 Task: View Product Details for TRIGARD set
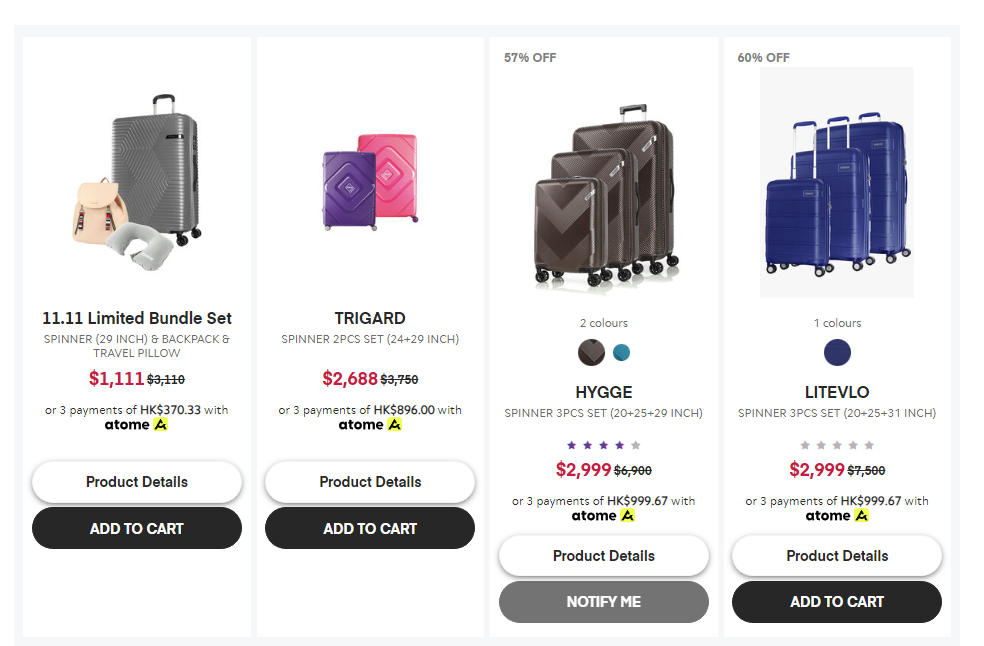(370, 482)
